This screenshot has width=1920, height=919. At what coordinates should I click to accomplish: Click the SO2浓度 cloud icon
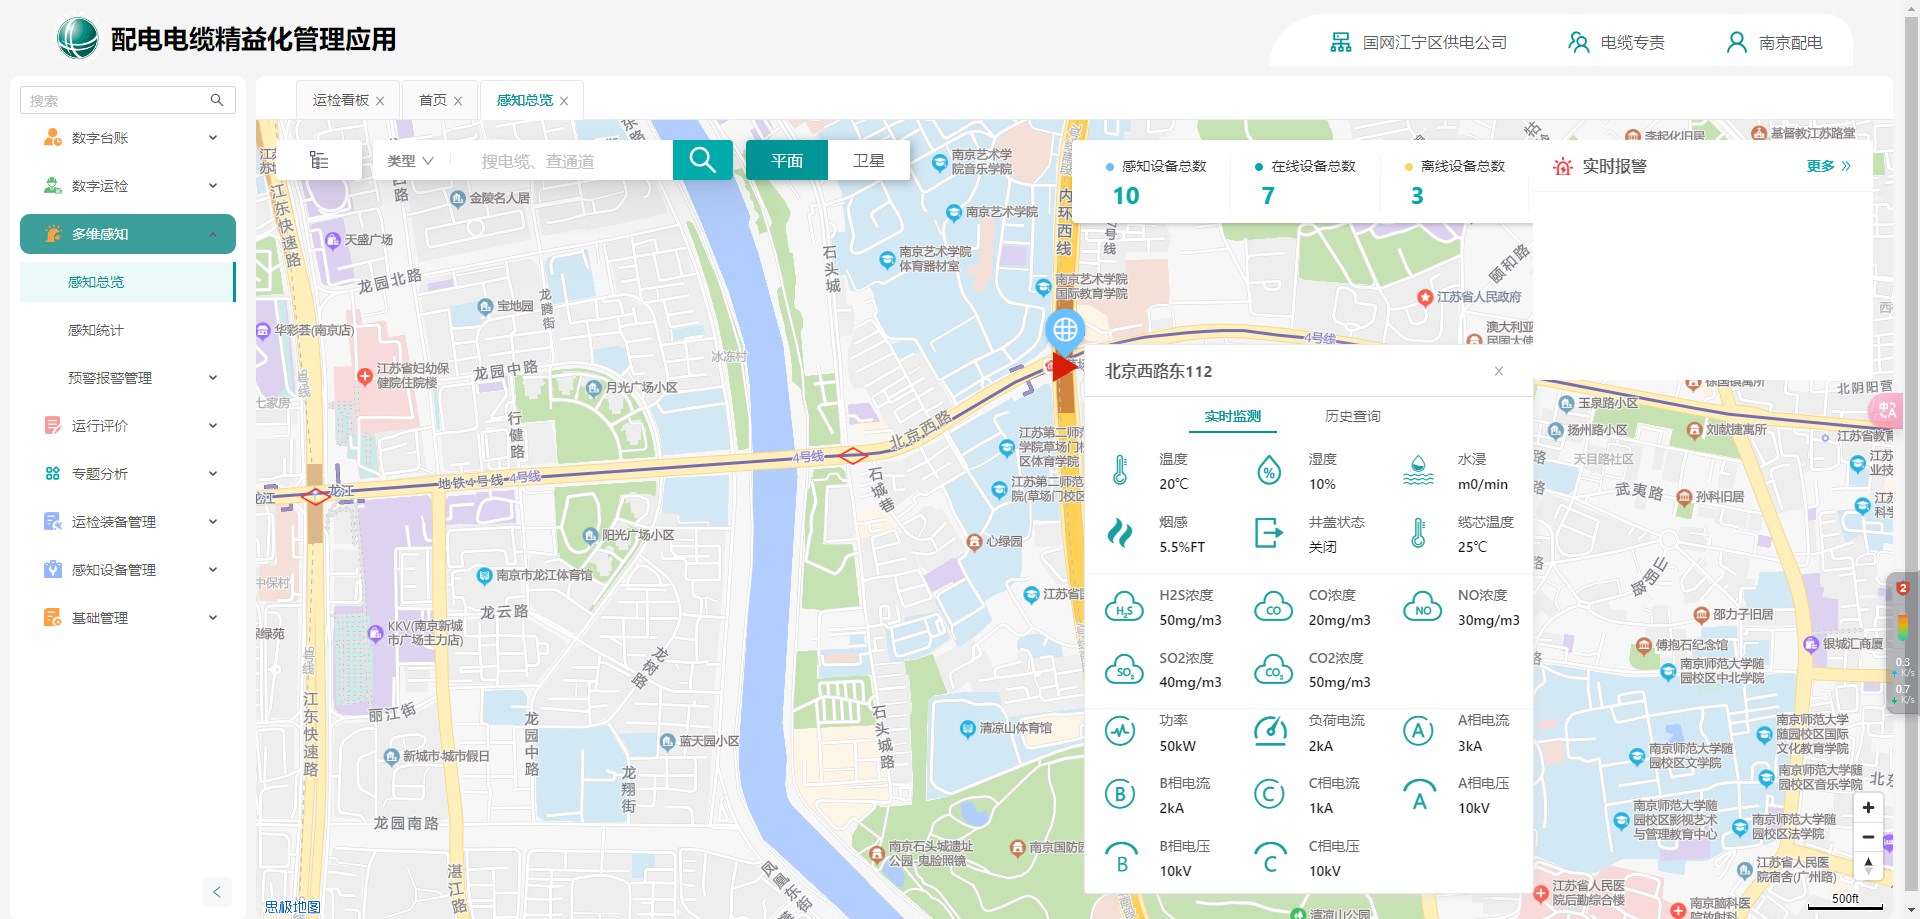coord(1124,670)
